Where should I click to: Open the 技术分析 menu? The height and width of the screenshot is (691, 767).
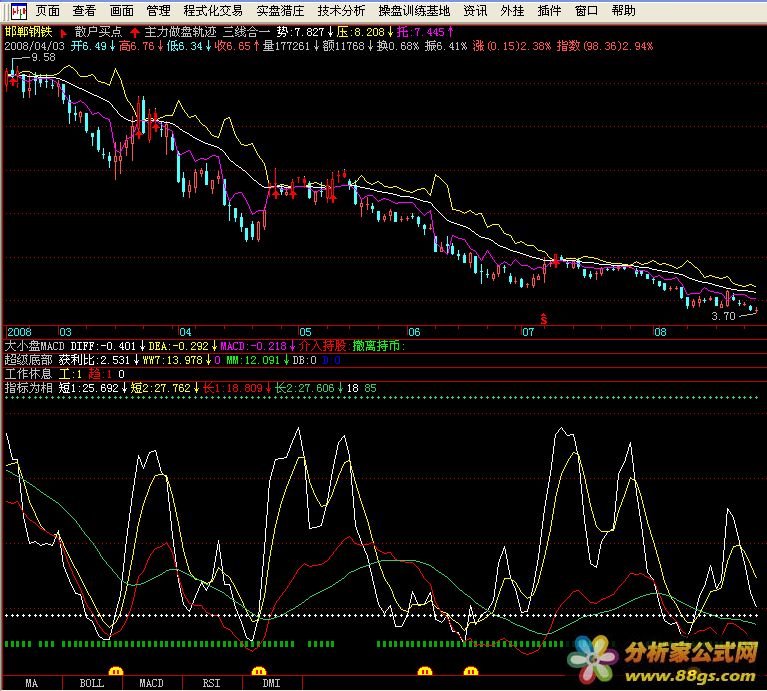click(341, 11)
